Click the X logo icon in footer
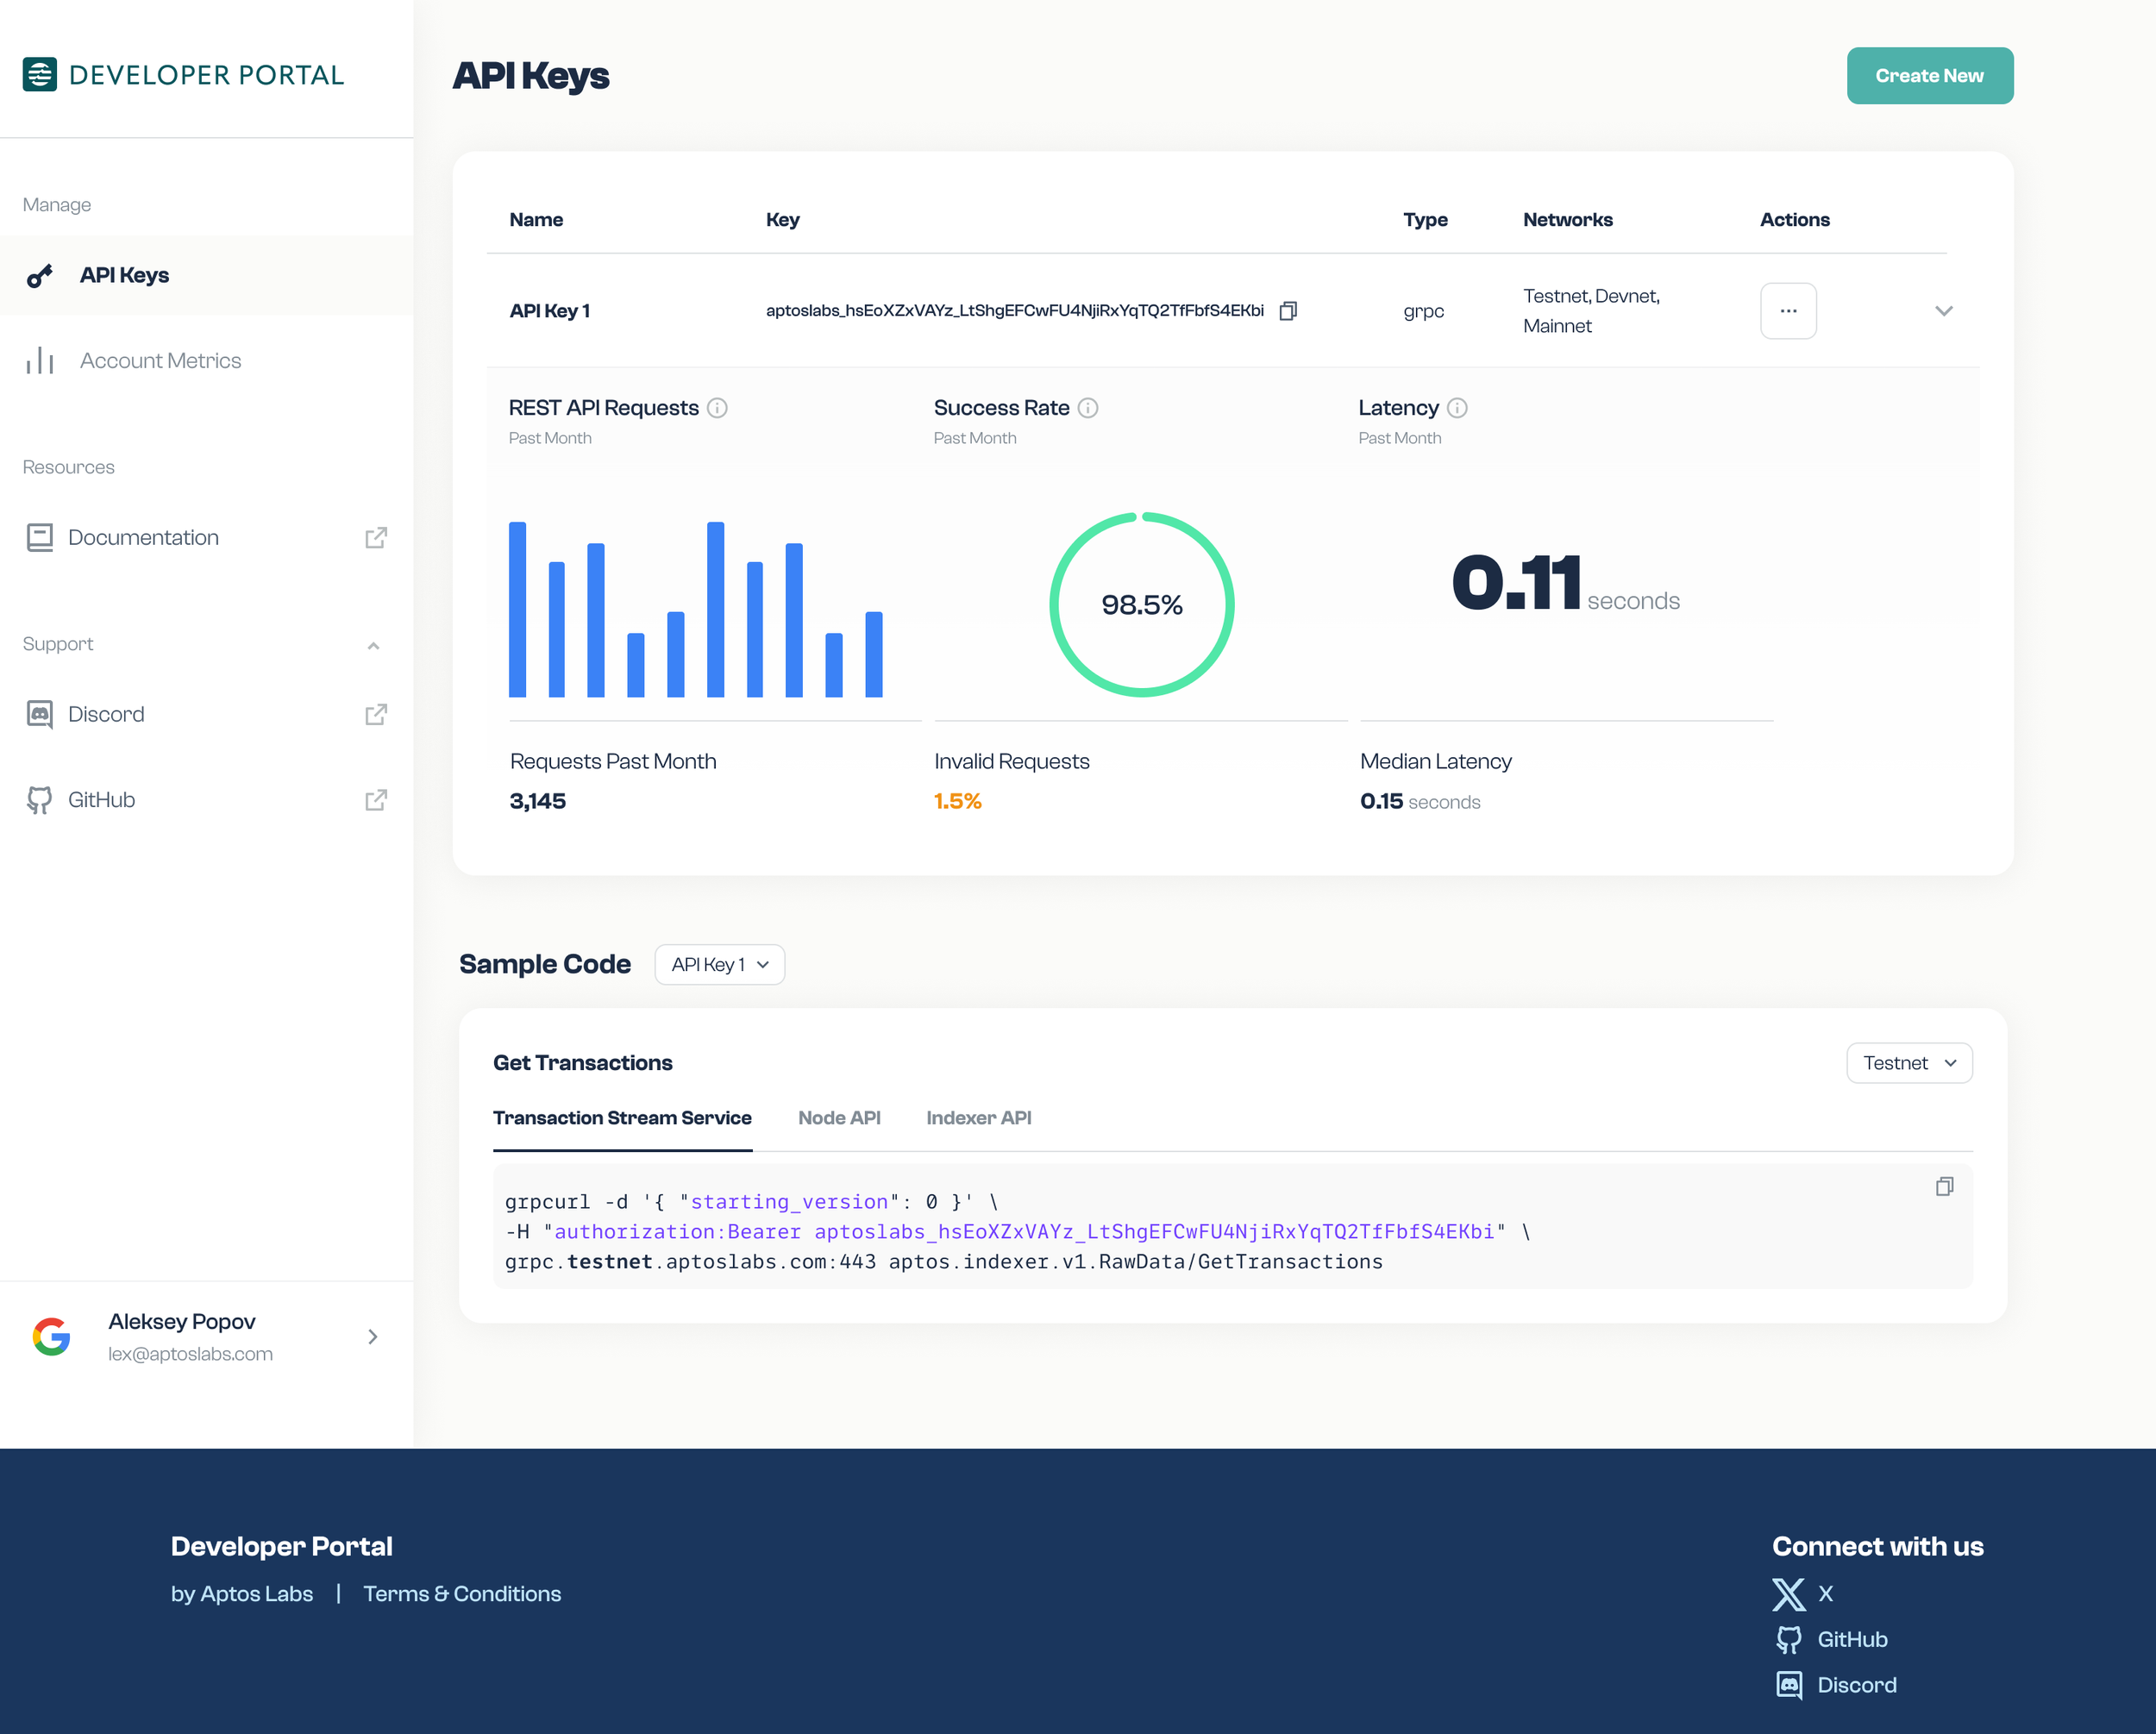This screenshot has width=2156, height=1734. pos(1788,1594)
